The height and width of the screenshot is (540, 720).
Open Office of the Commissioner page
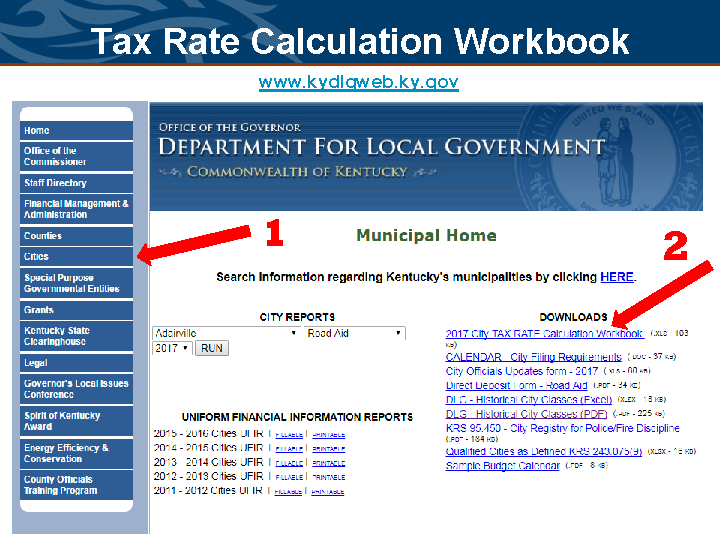[x=76, y=156]
